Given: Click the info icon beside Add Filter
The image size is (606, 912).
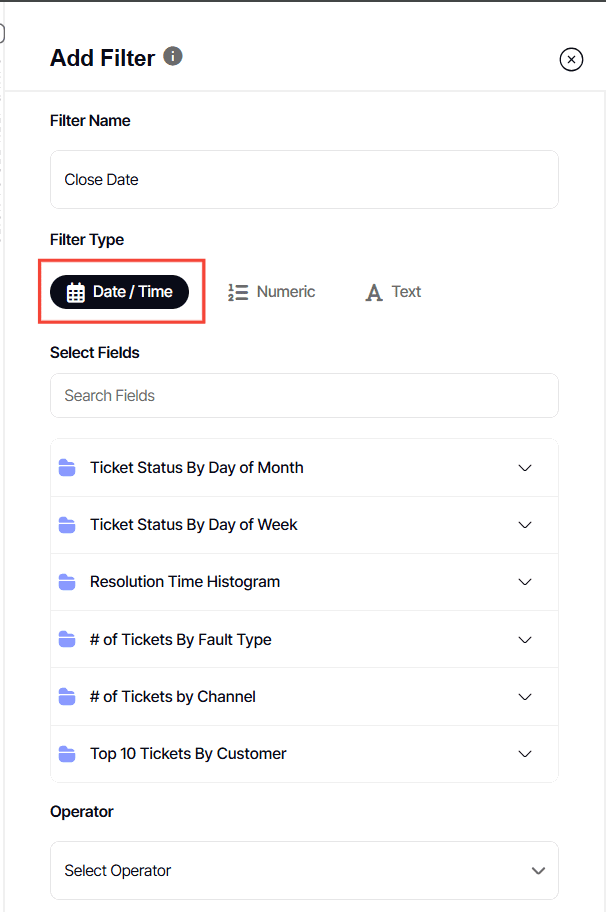Looking at the screenshot, I should (x=173, y=56).
